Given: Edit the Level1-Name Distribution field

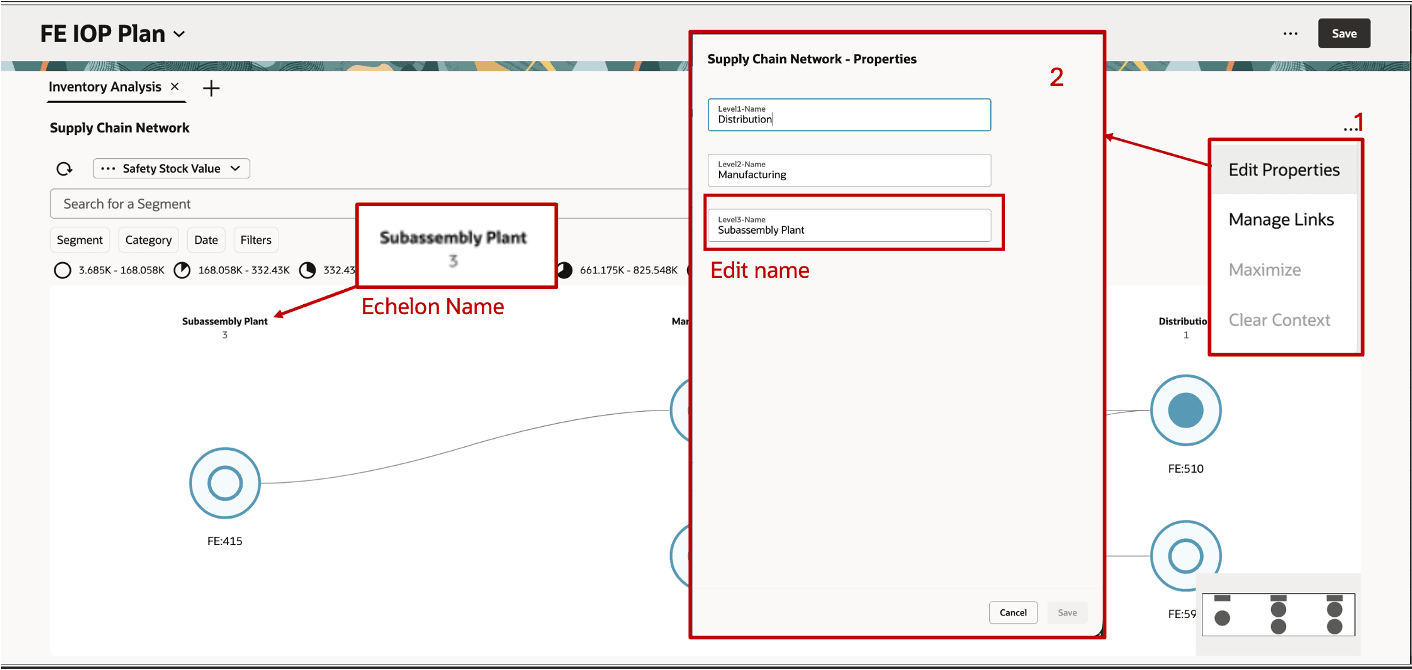Looking at the screenshot, I should [849, 115].
